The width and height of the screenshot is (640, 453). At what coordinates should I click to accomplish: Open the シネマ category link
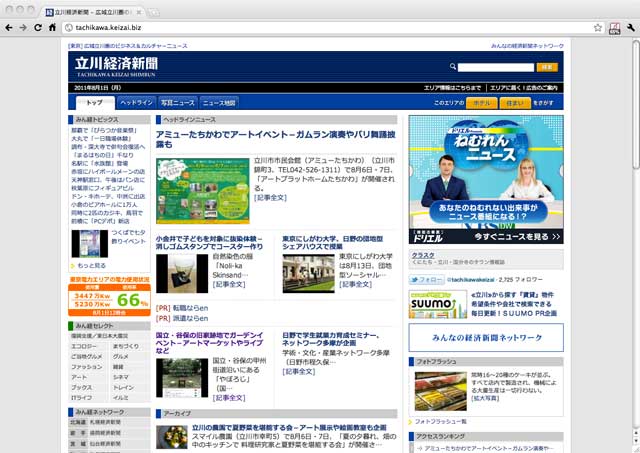[121, 377]
